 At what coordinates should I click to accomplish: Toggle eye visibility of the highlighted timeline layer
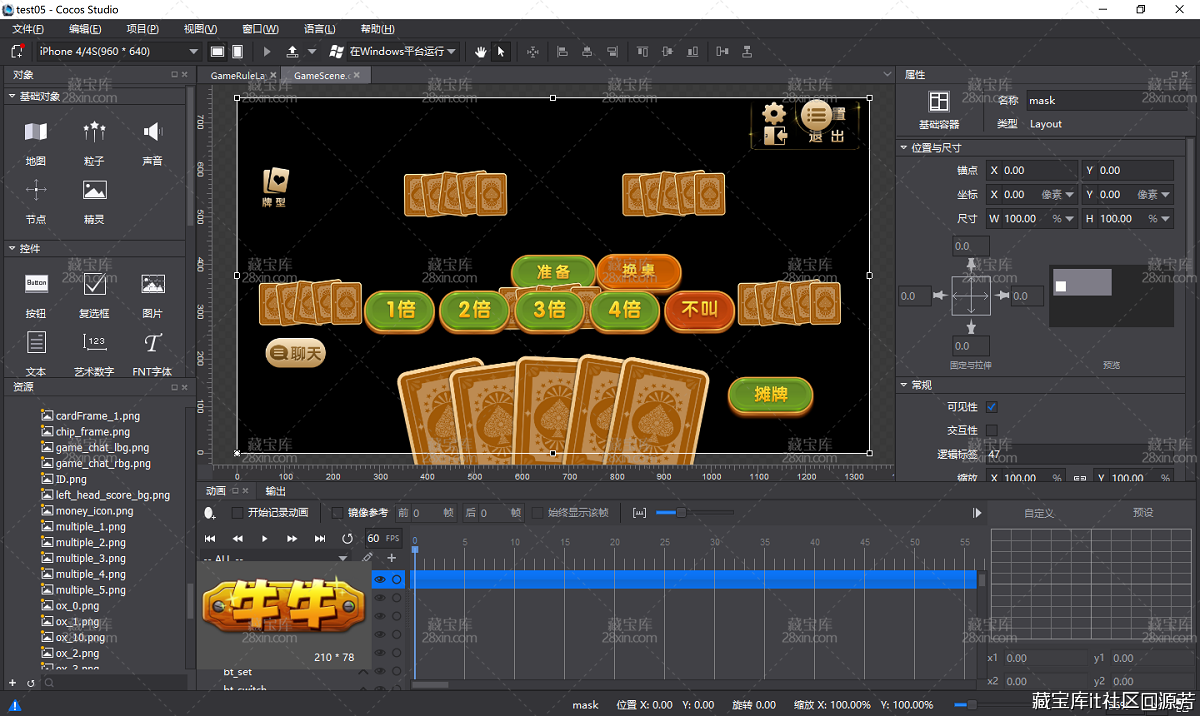(380, 579)
